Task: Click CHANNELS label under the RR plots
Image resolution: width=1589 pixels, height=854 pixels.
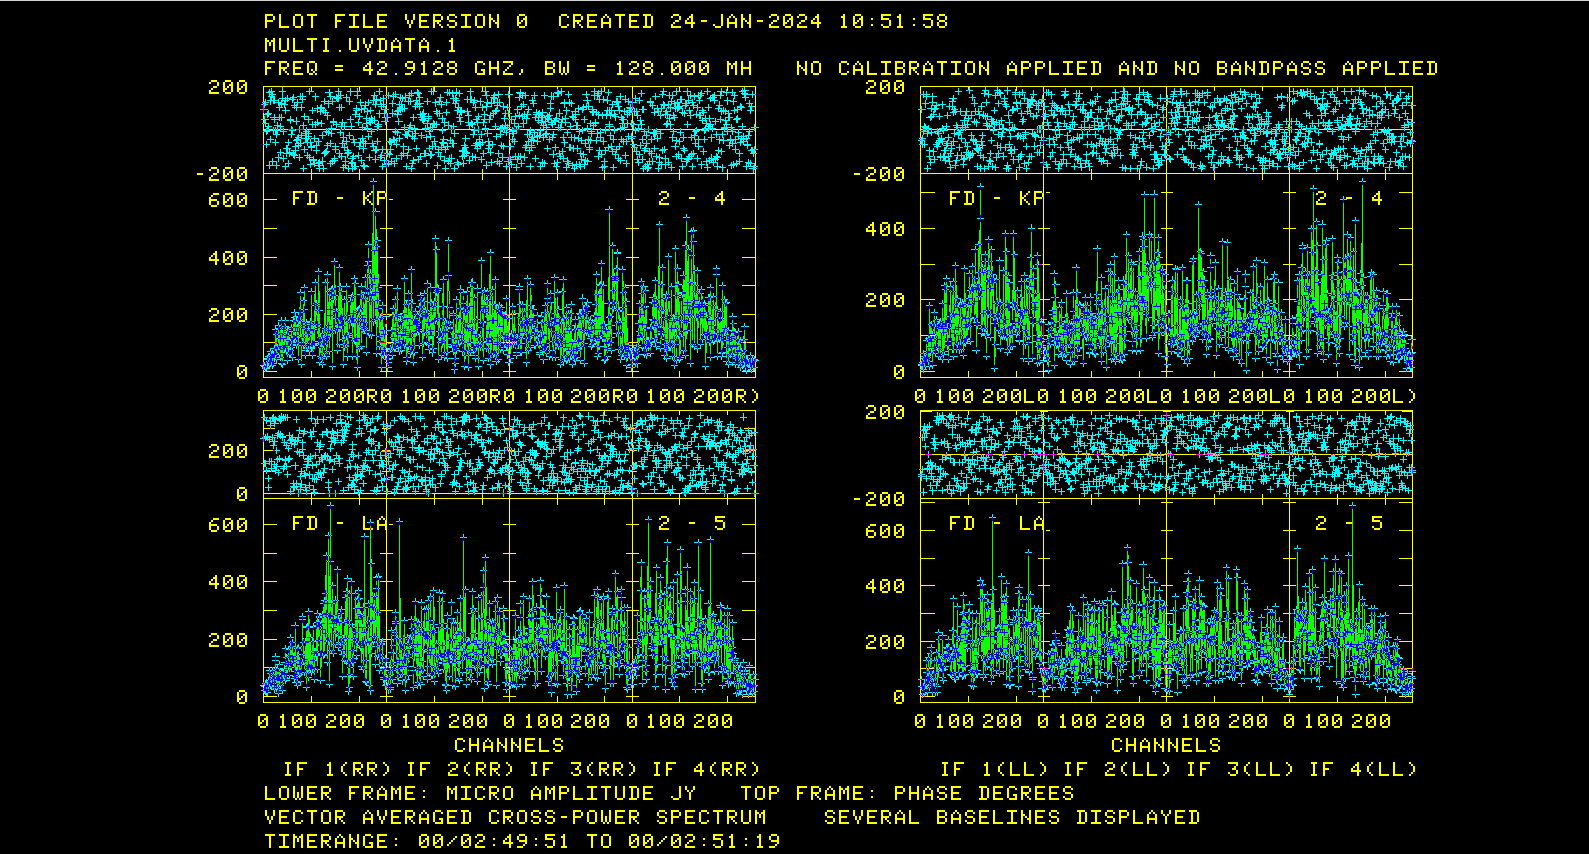Action: [x=509, y=745]
